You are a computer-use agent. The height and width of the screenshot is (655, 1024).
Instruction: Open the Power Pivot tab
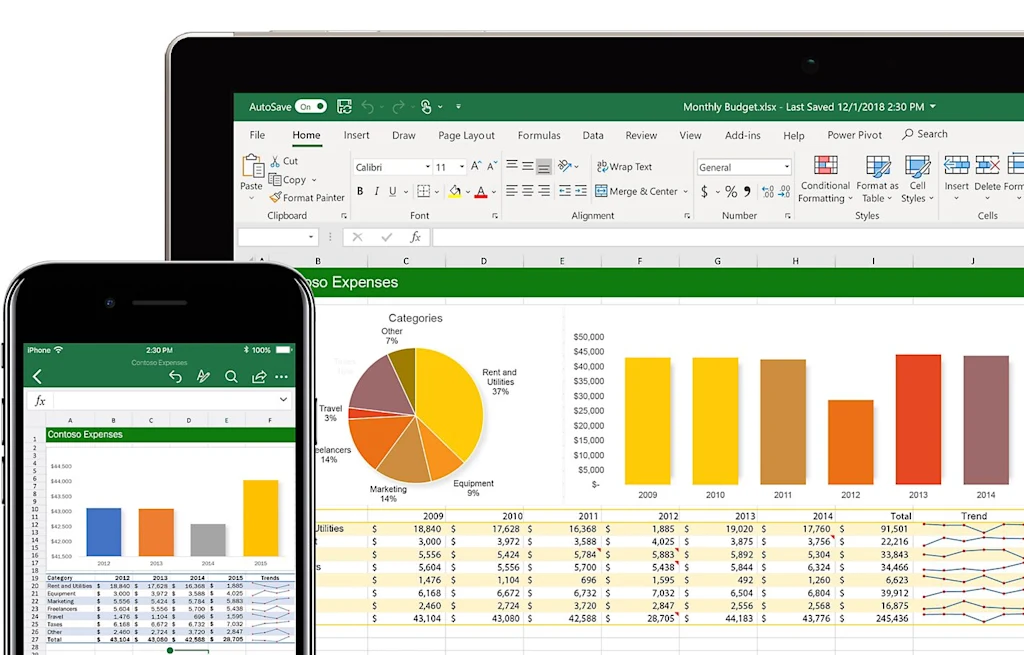coord(854,135)
